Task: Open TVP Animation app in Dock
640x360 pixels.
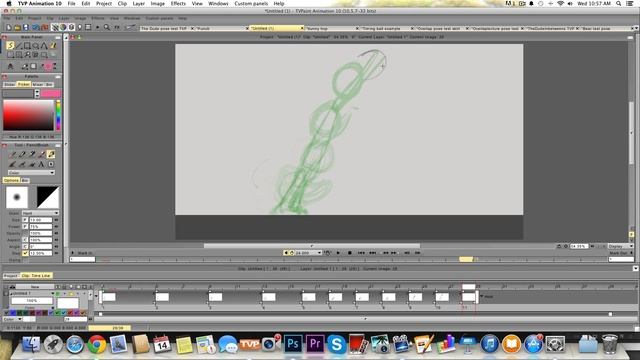Action: [x=249, y=344]
